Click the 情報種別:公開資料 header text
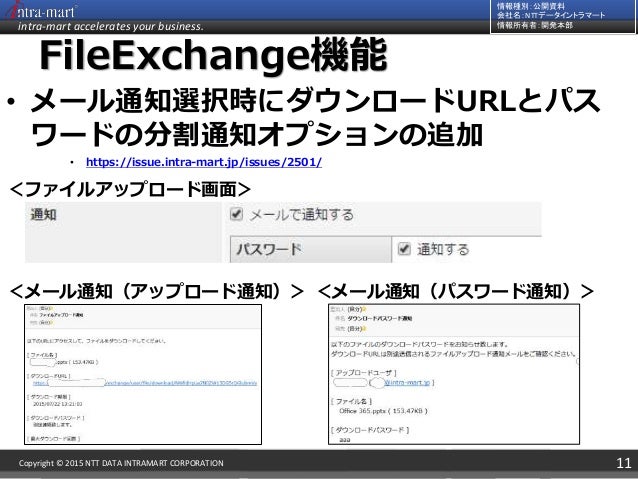The width and height of the screenshot is (638, 479). coord(531,6)
